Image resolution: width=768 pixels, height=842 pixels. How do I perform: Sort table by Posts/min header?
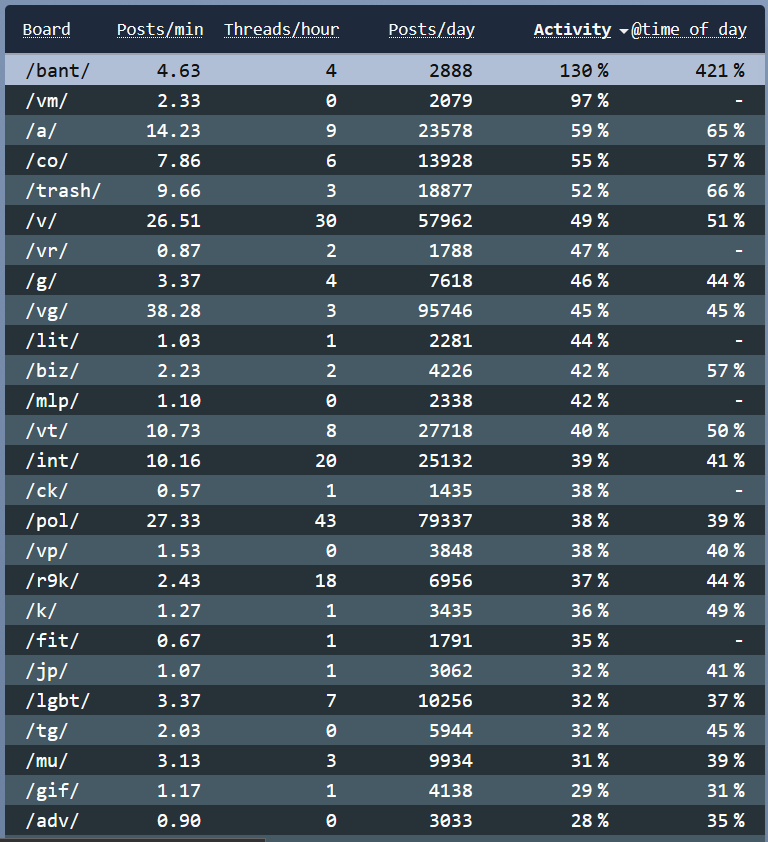pyautogui.click(x=160, y=30)
